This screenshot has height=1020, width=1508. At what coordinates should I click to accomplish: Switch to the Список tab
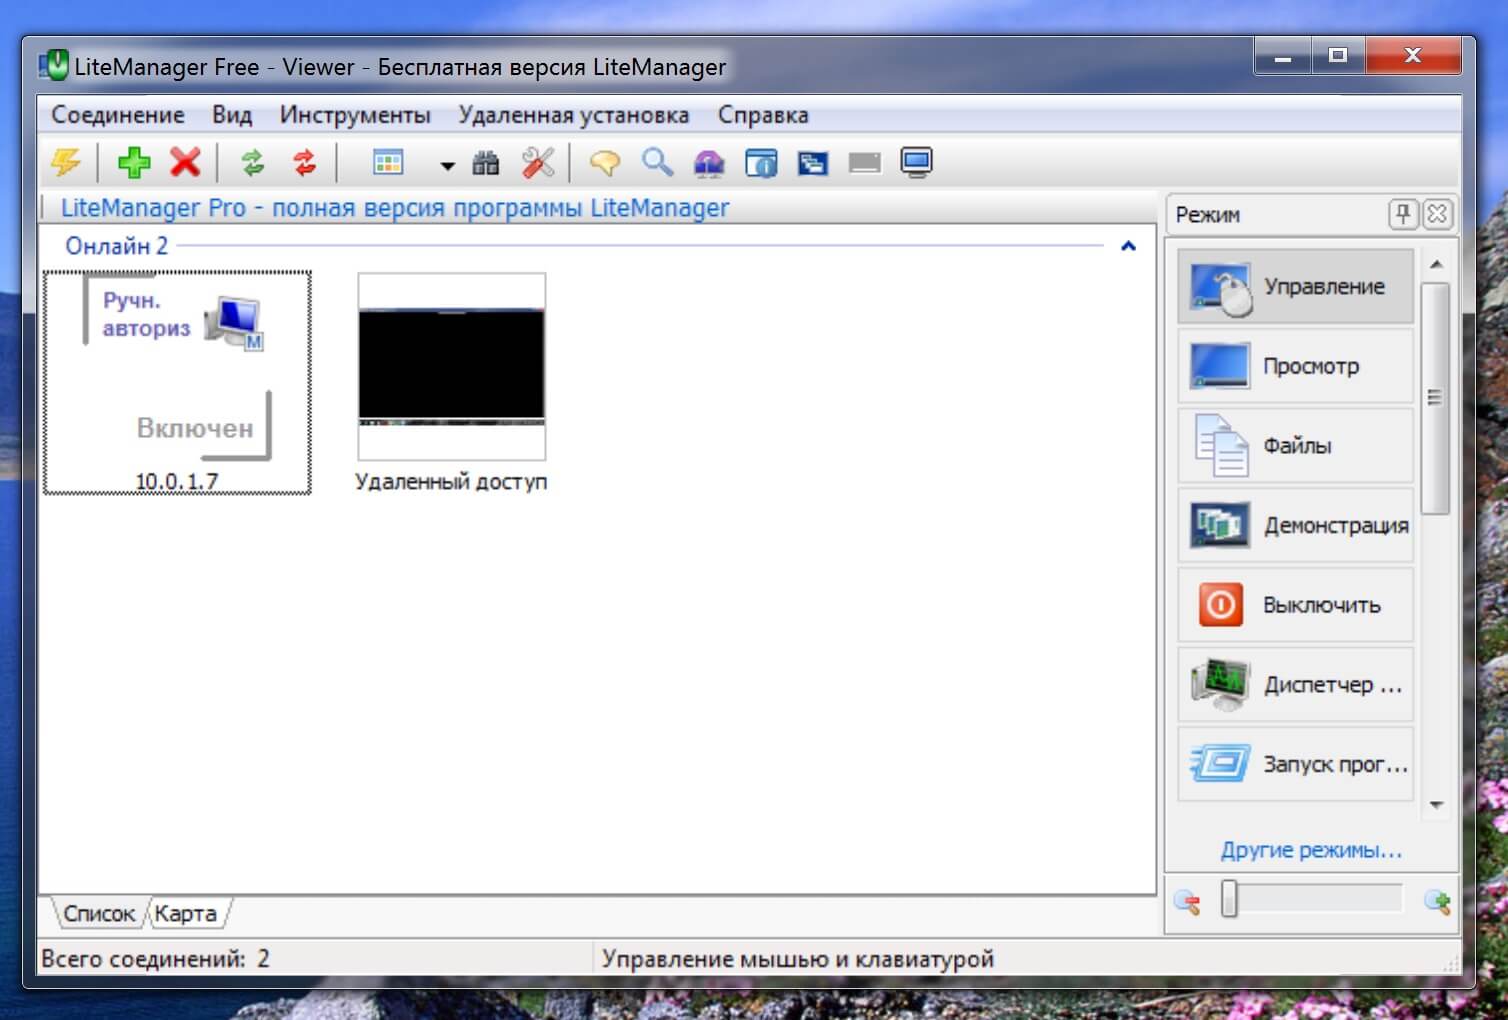point(99,913)
